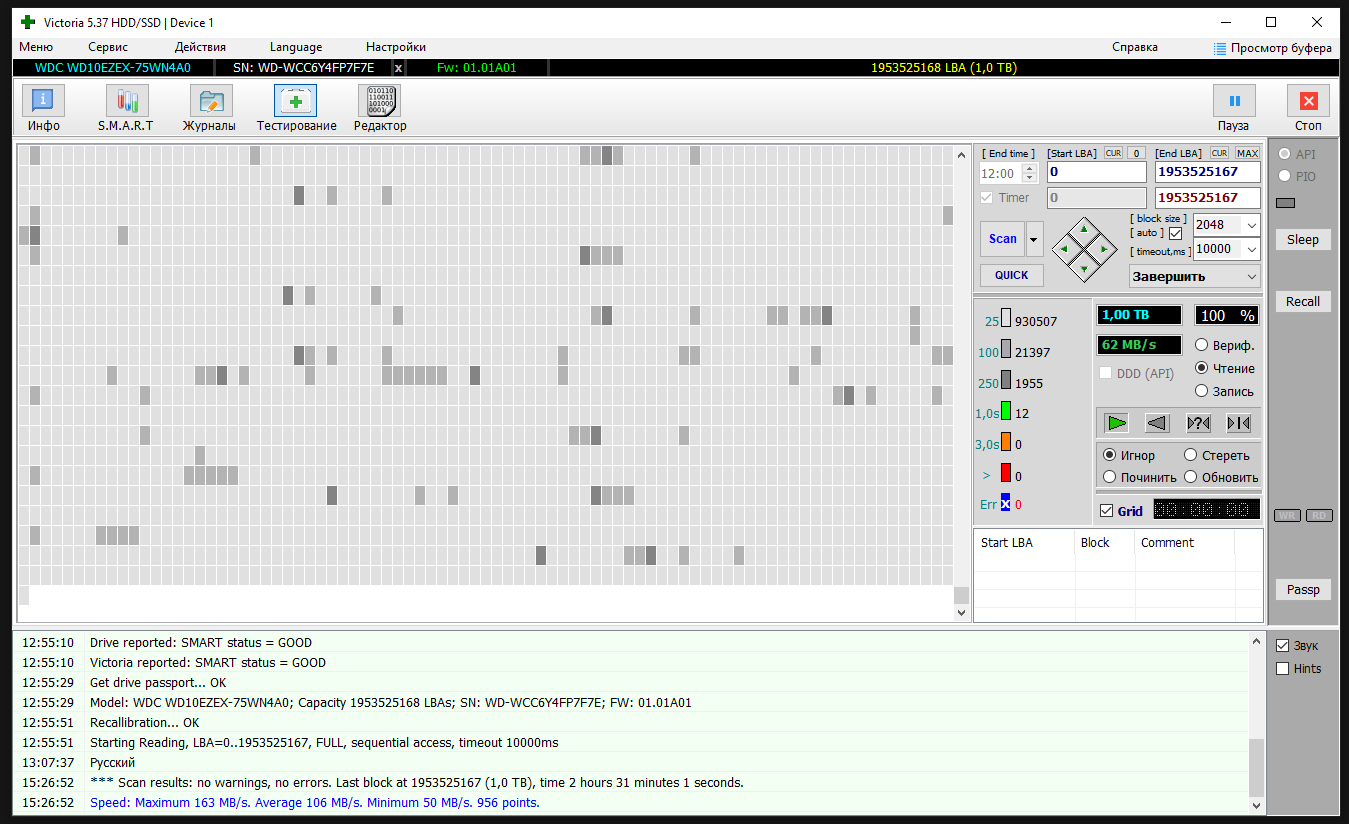Open the Настройки menu

coord(396,47)
